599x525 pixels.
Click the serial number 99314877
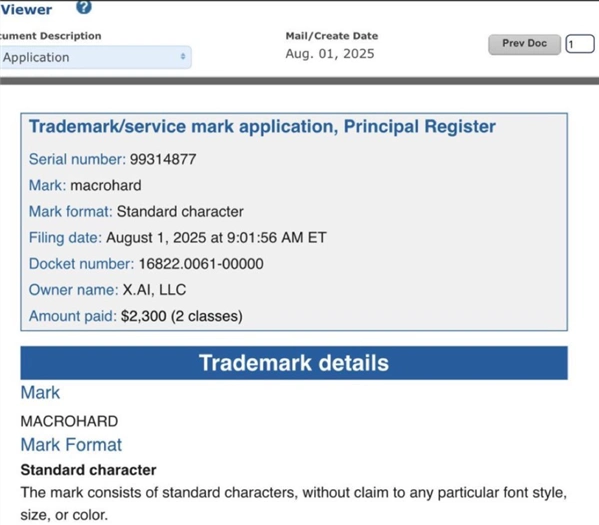click(x=163, y=159)
